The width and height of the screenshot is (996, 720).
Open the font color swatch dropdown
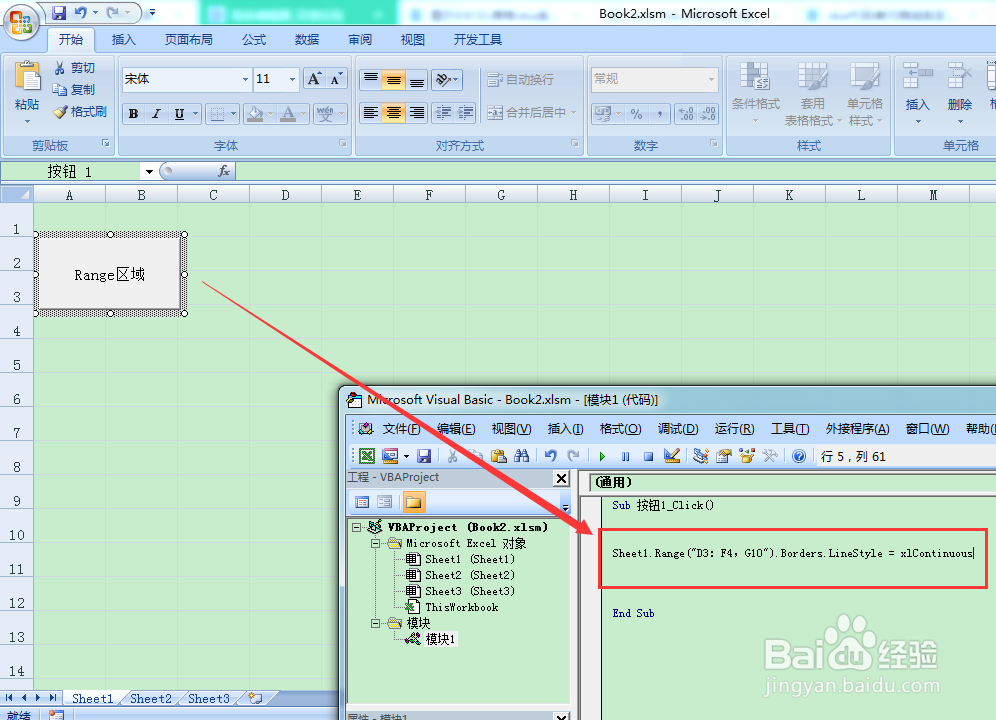301,115
